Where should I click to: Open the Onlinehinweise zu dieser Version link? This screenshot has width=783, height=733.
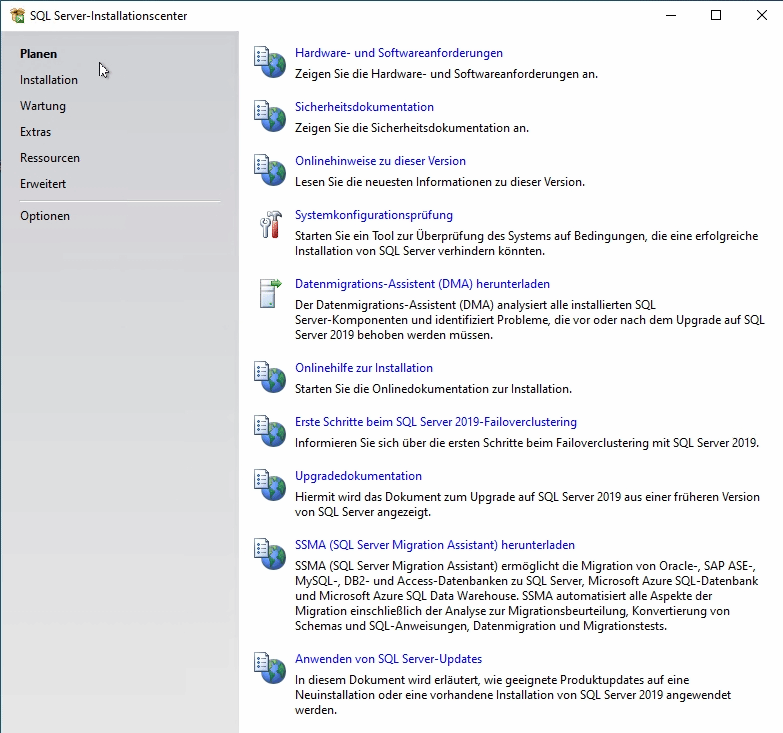pyautogui.click(x=380, y=161)
